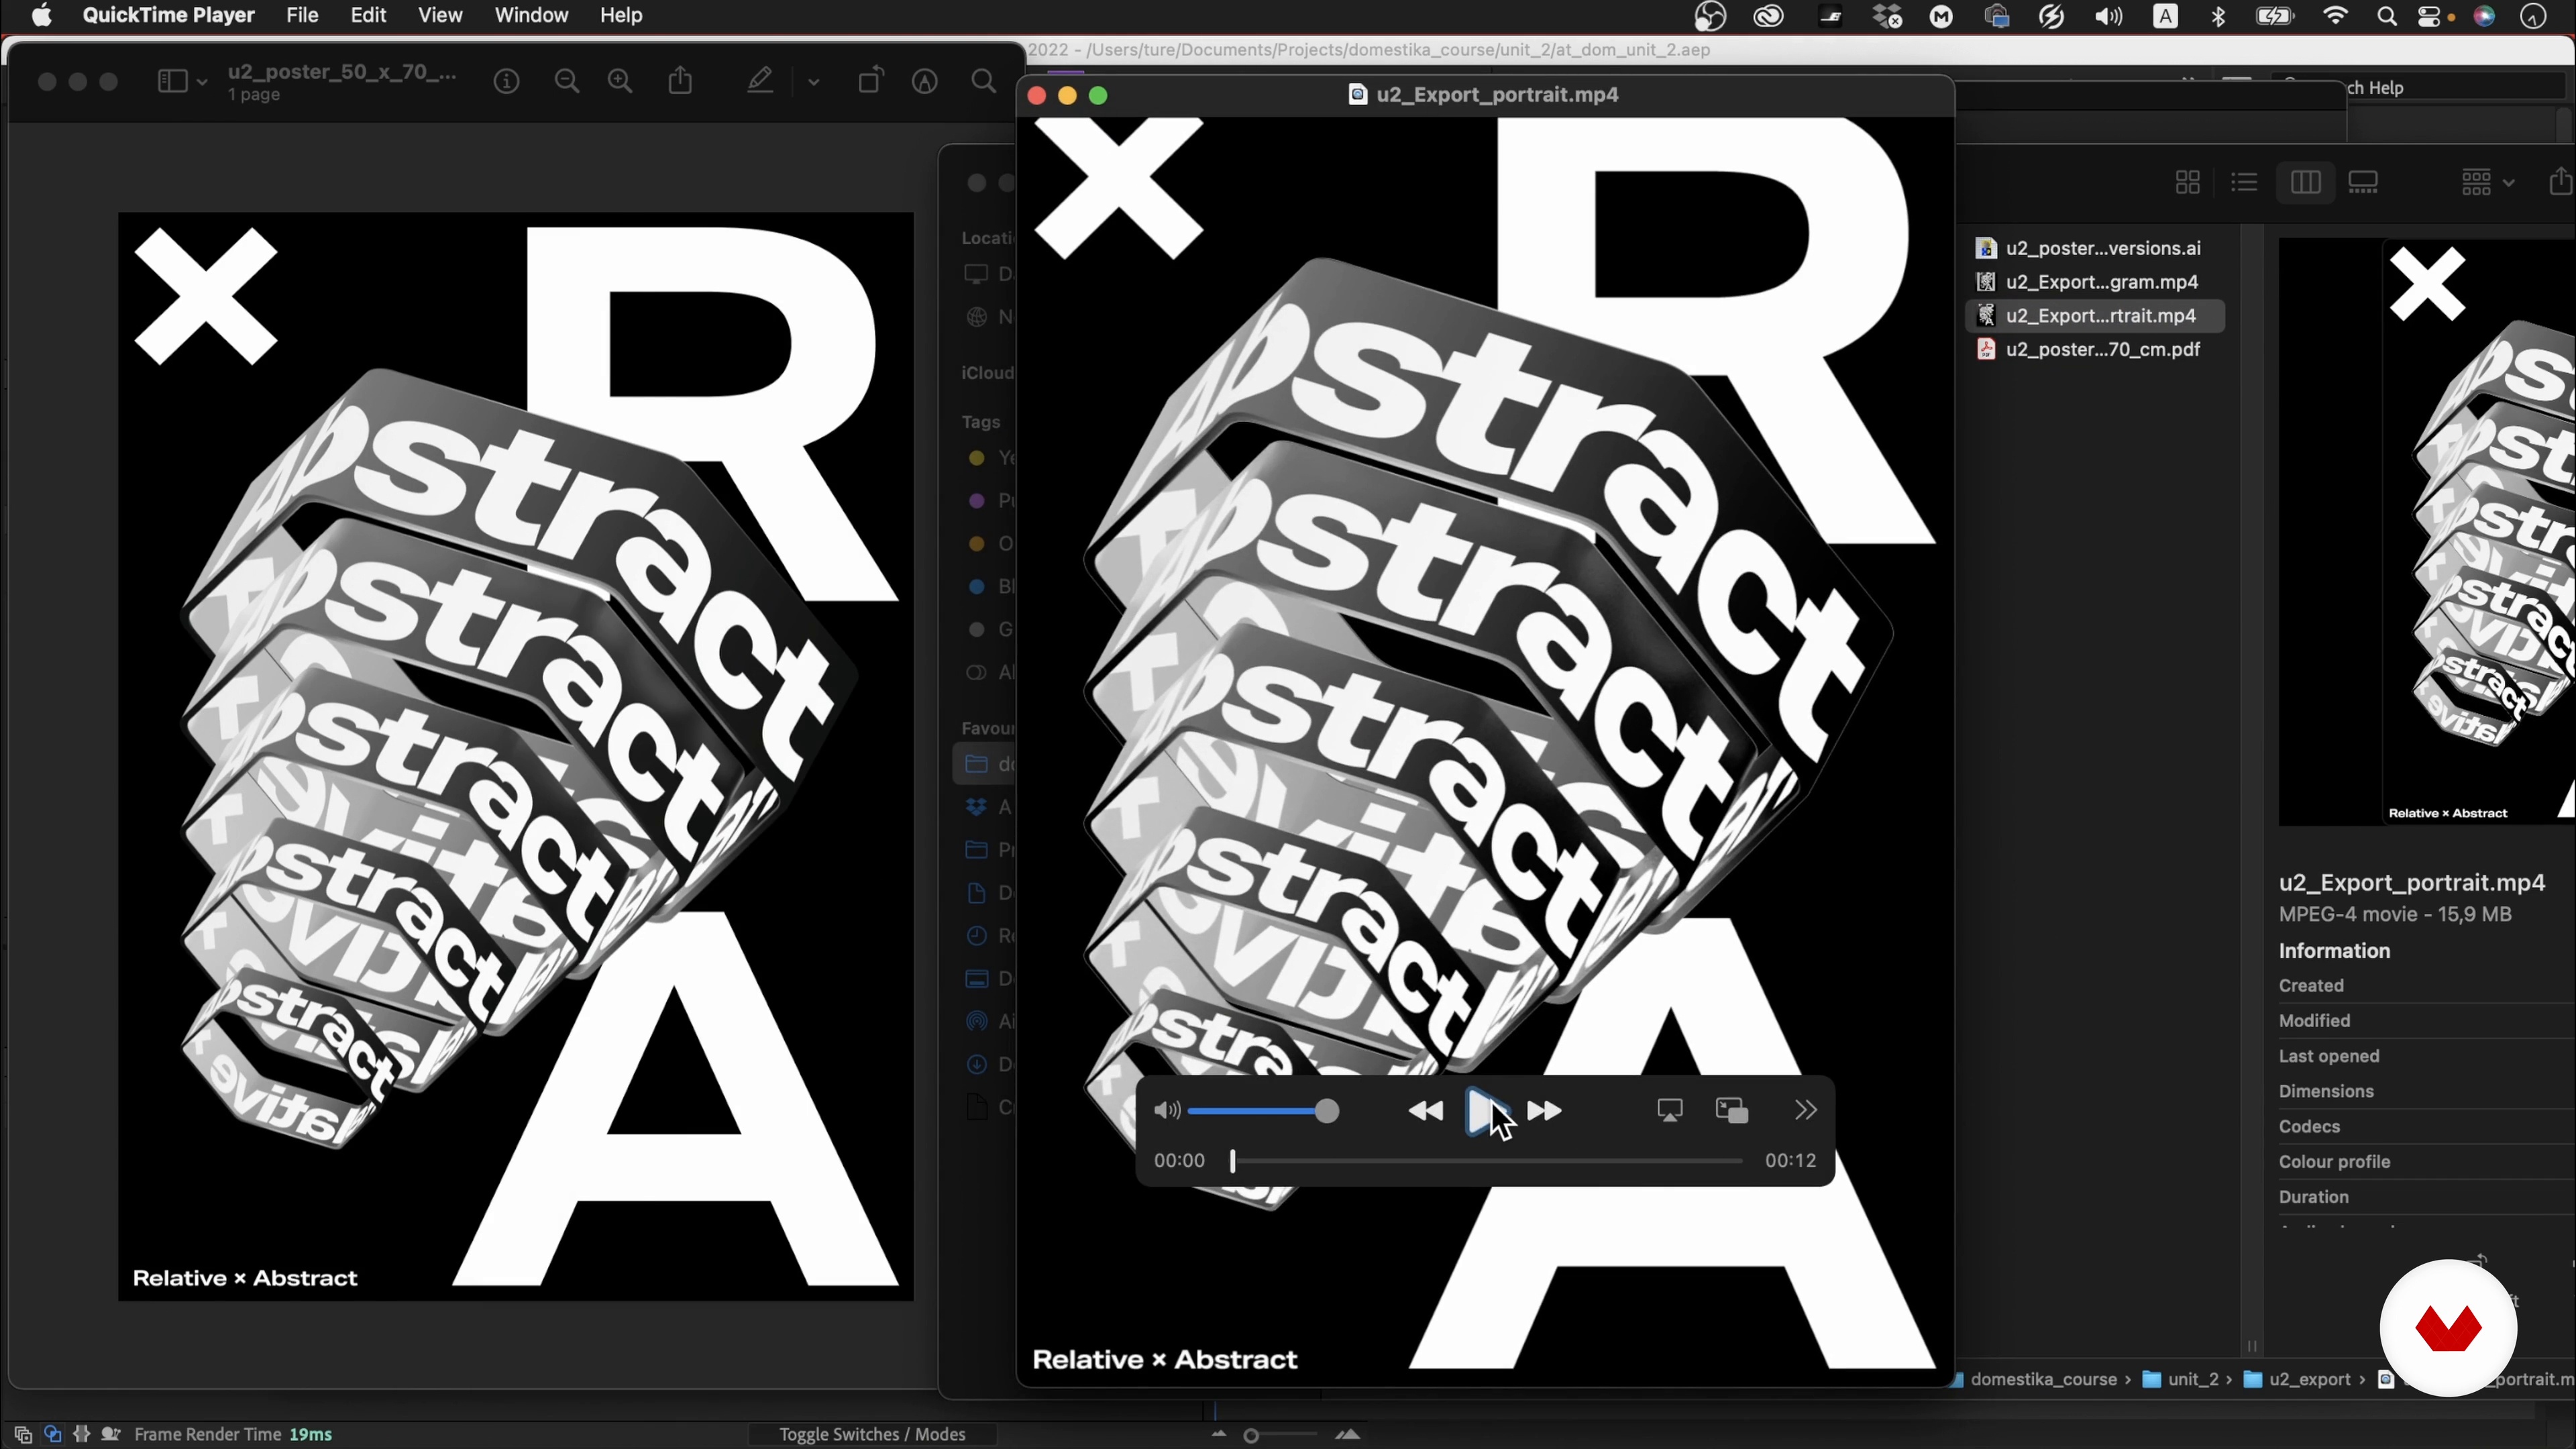Click Toggle Switches / Modes in After Effects
2576x1449 pixels.
872,1435
